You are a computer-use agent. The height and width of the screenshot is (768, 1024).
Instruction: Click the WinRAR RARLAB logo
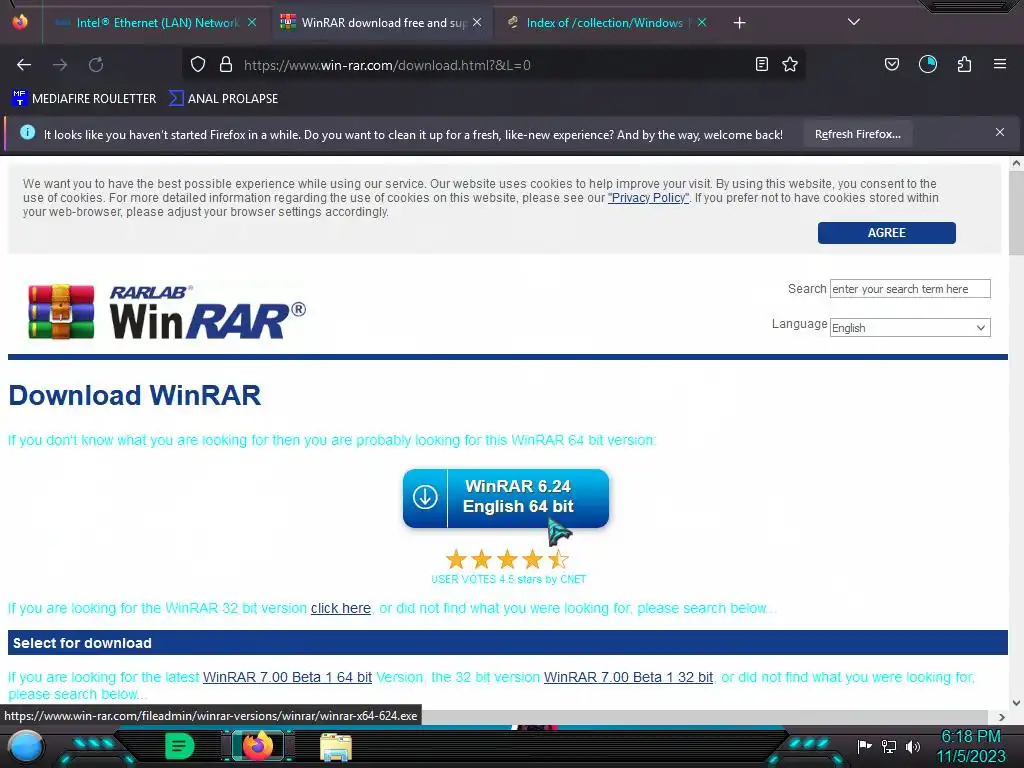167,312
